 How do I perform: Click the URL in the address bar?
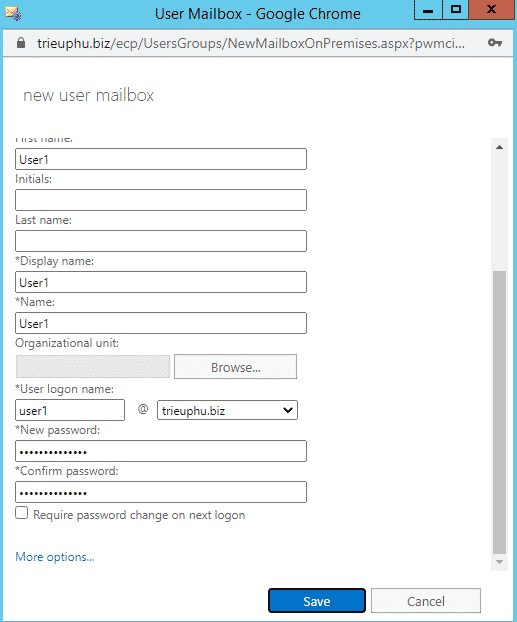[x=251, y=43]
